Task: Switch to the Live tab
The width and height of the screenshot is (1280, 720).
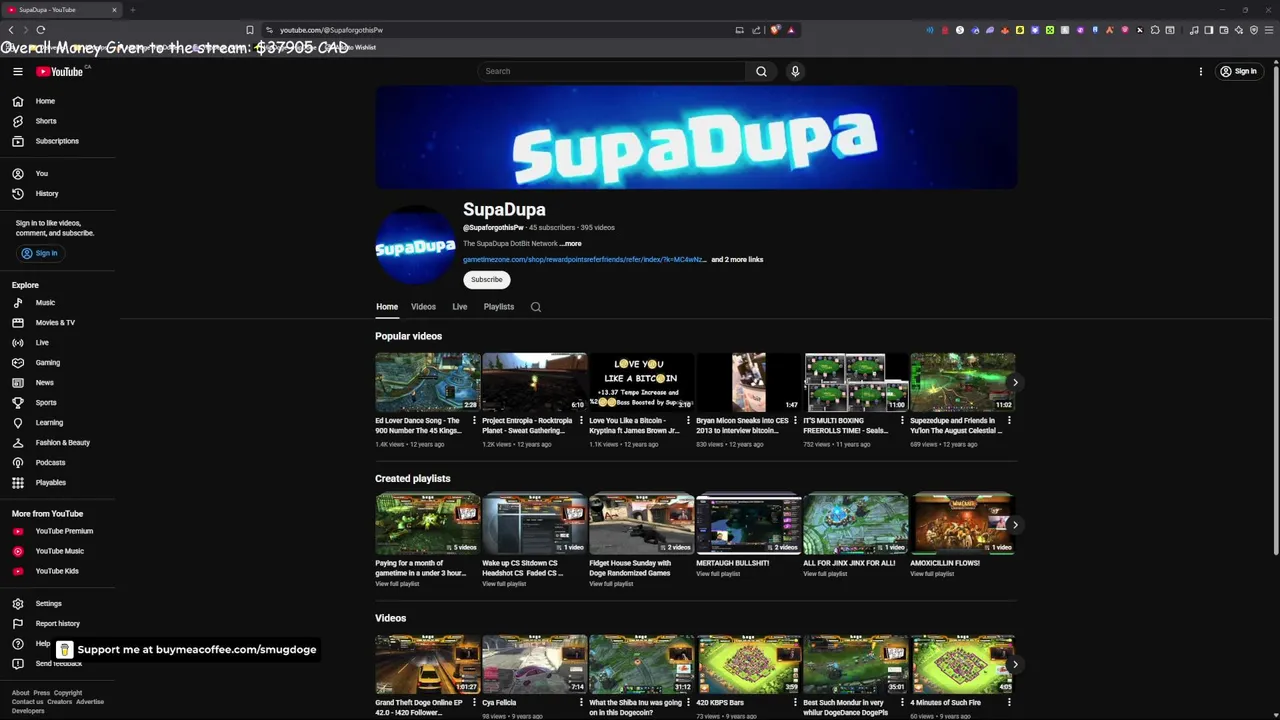Action: click(x=460, y=307)
